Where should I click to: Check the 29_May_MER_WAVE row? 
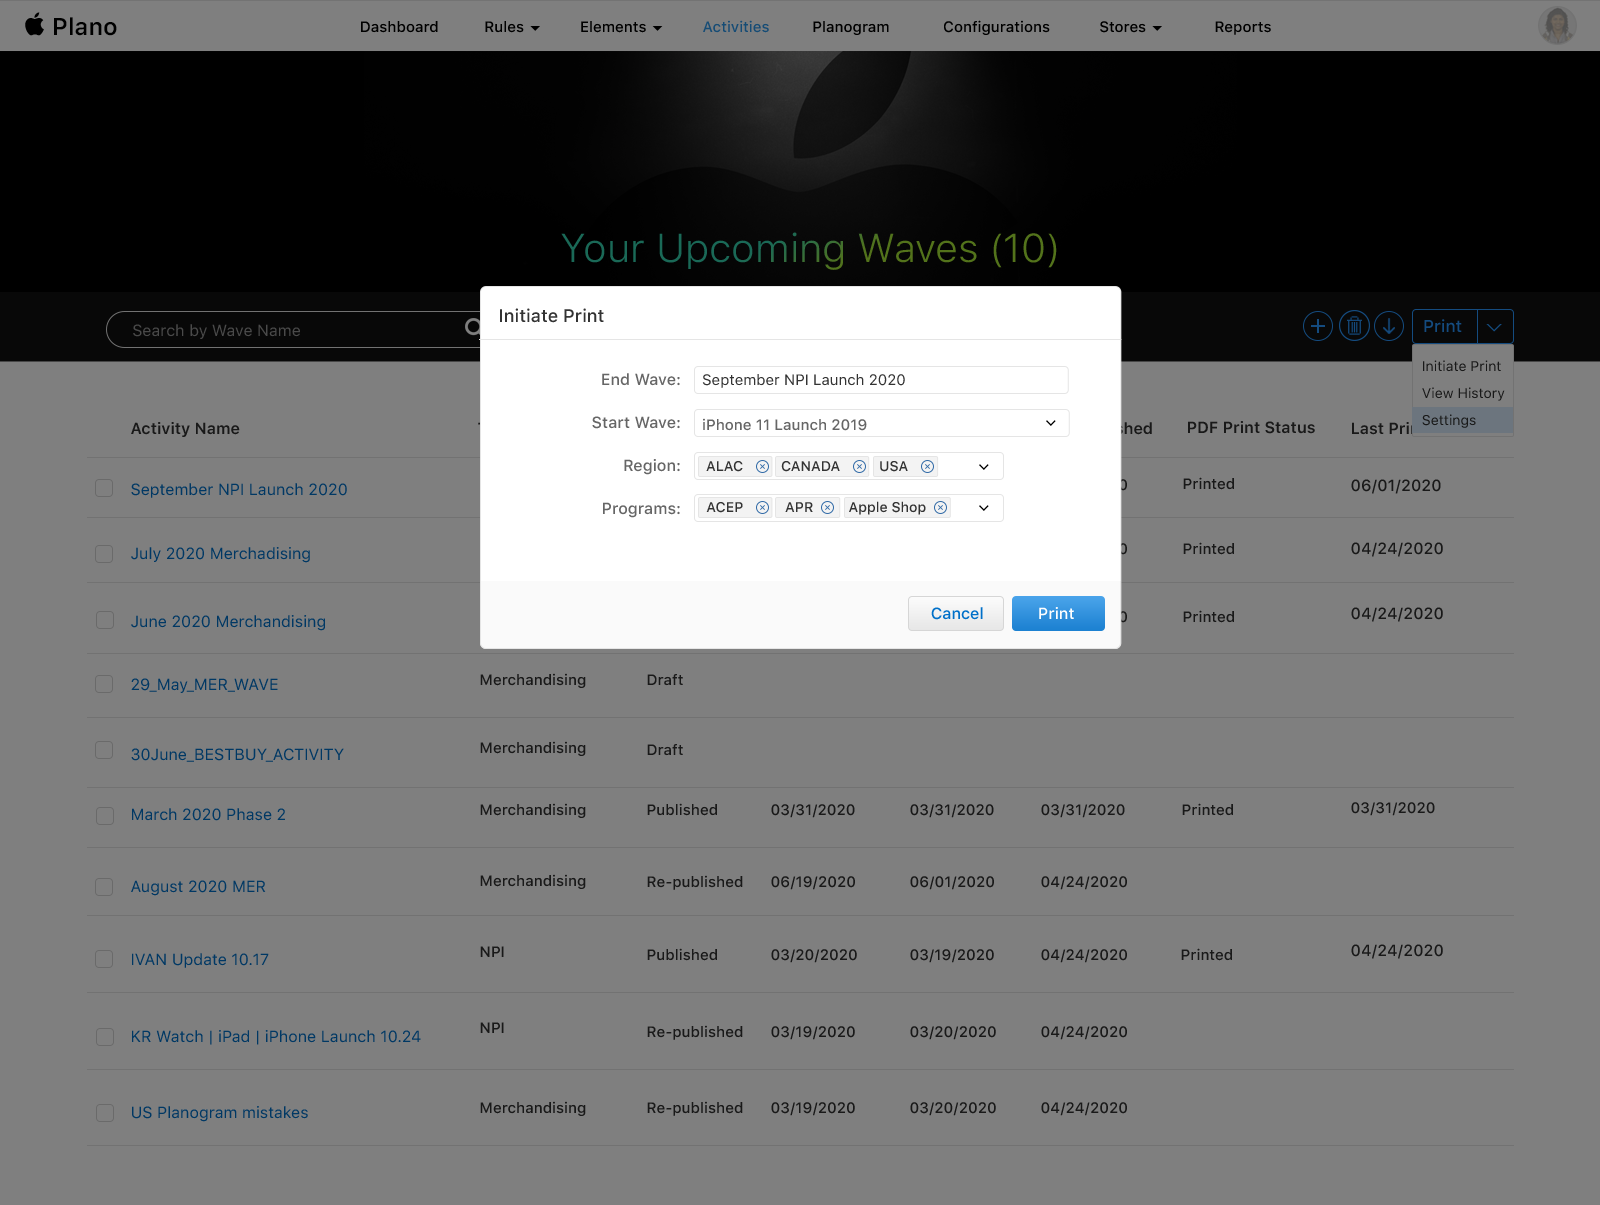point(104,684)
